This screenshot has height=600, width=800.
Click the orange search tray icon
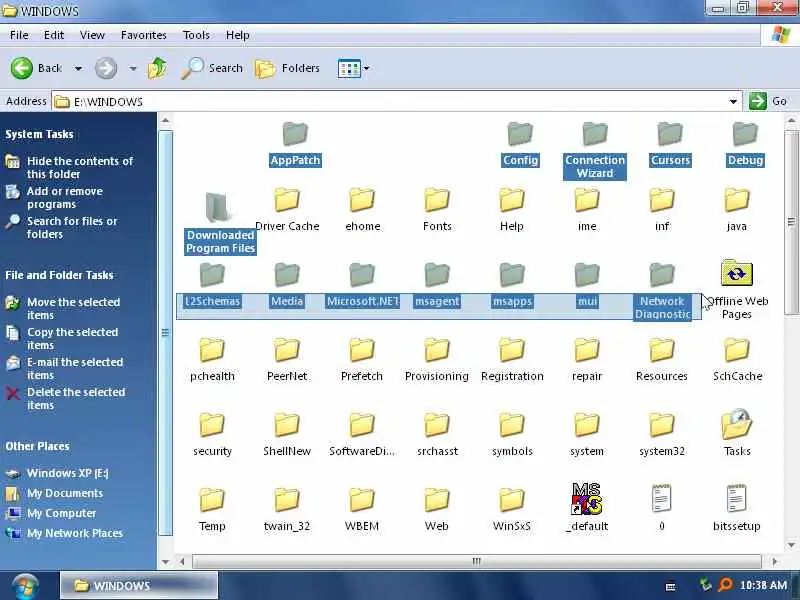tap(725, 585)
